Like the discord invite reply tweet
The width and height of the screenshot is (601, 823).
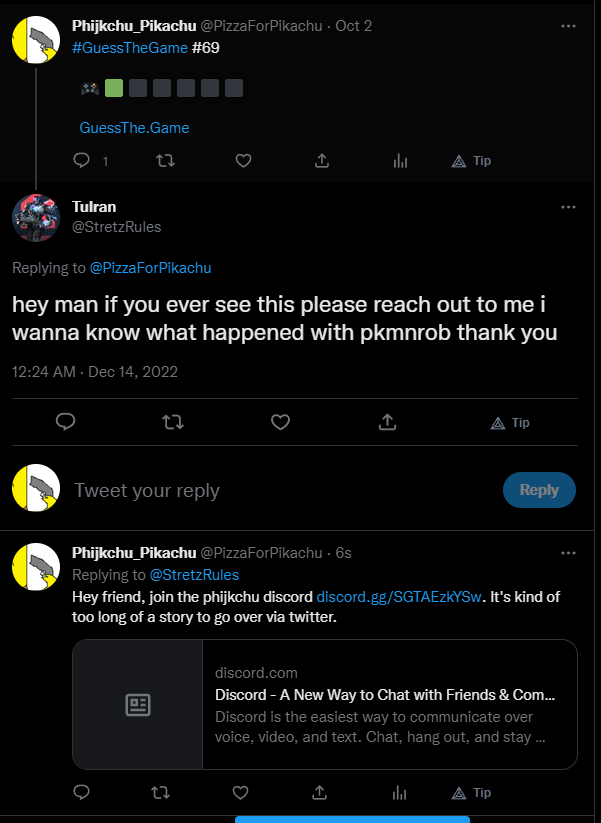[x=240, y=793]
